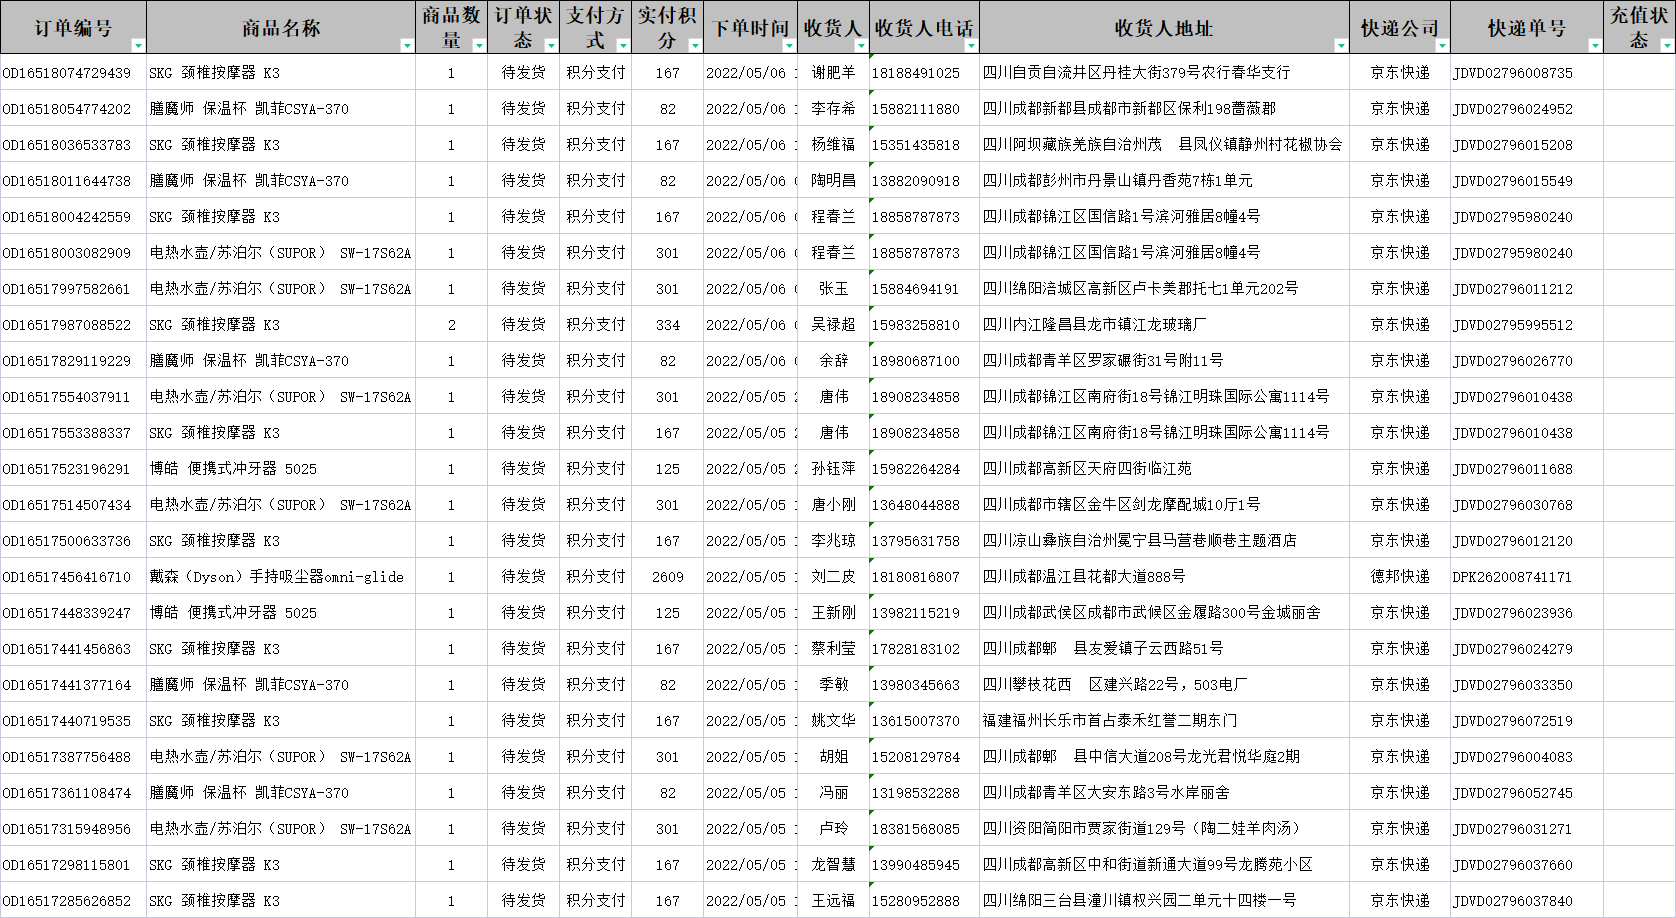The height and width of the screenshot is (918, 1676).
Task: Select recipient name 杨维福
Action: (x=833, y=145)
